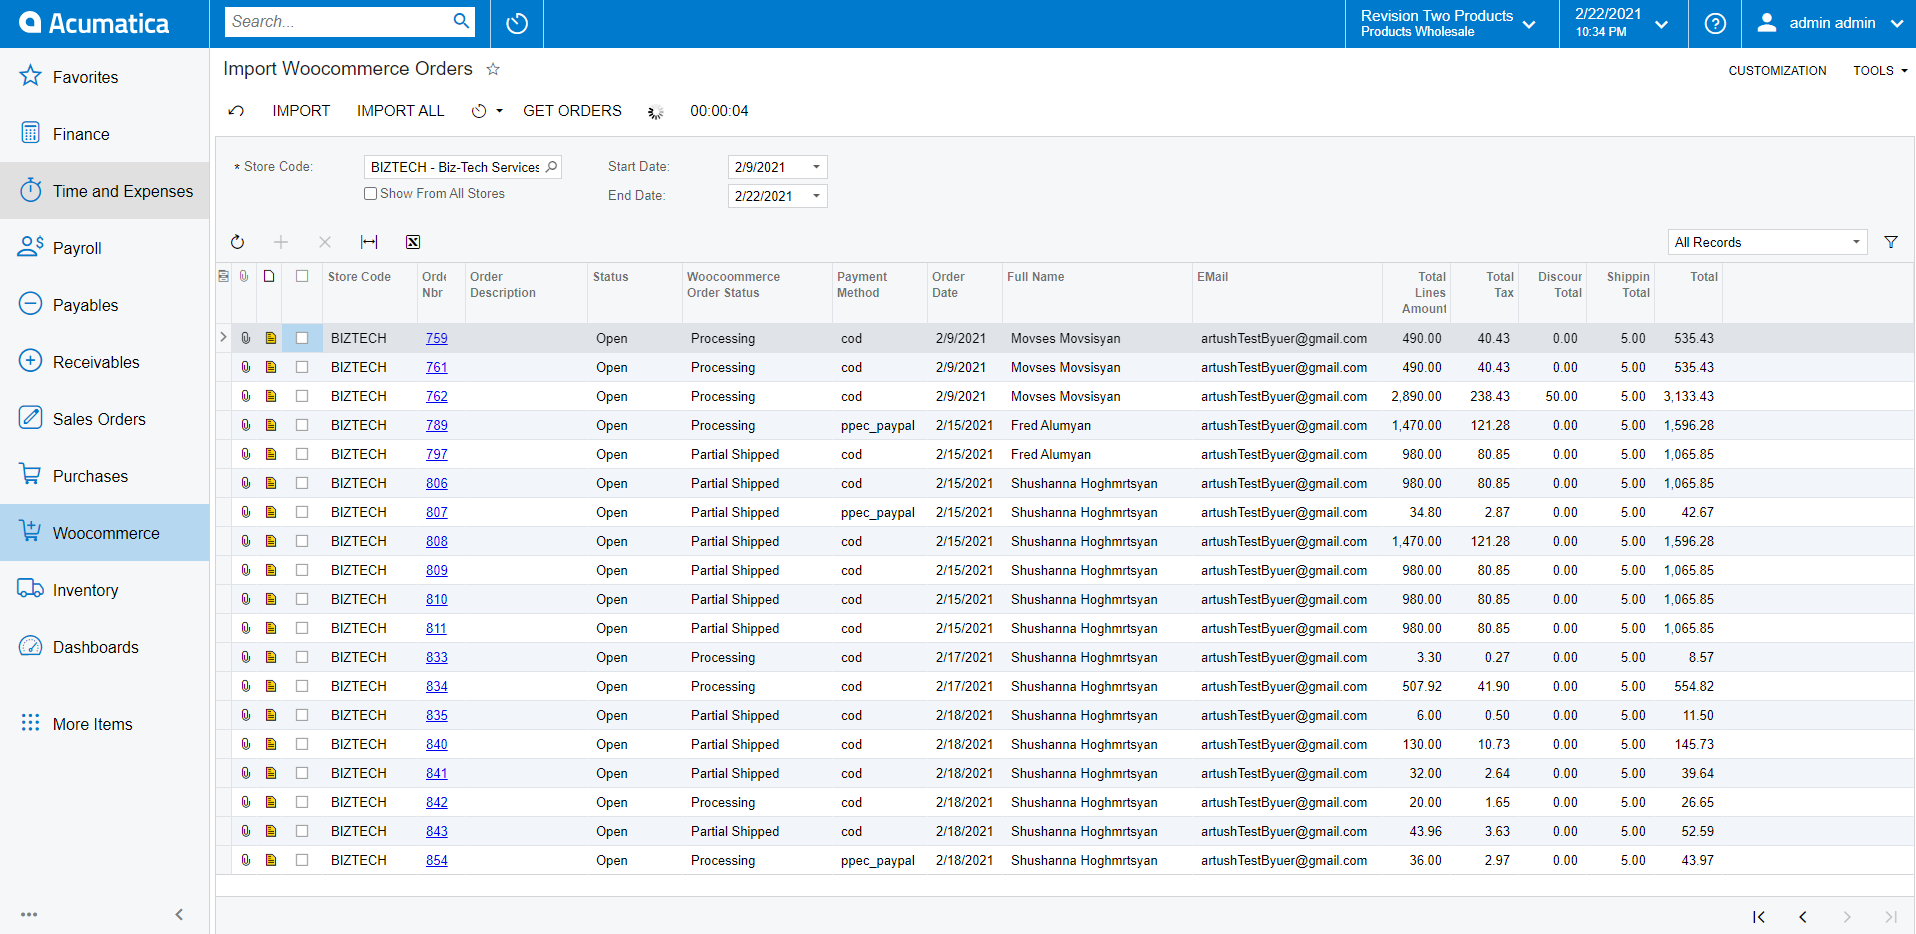Open the CUSTOMIZATION menu
The height and width of the screenshot is (934, 1916).
click(1777, 71)
